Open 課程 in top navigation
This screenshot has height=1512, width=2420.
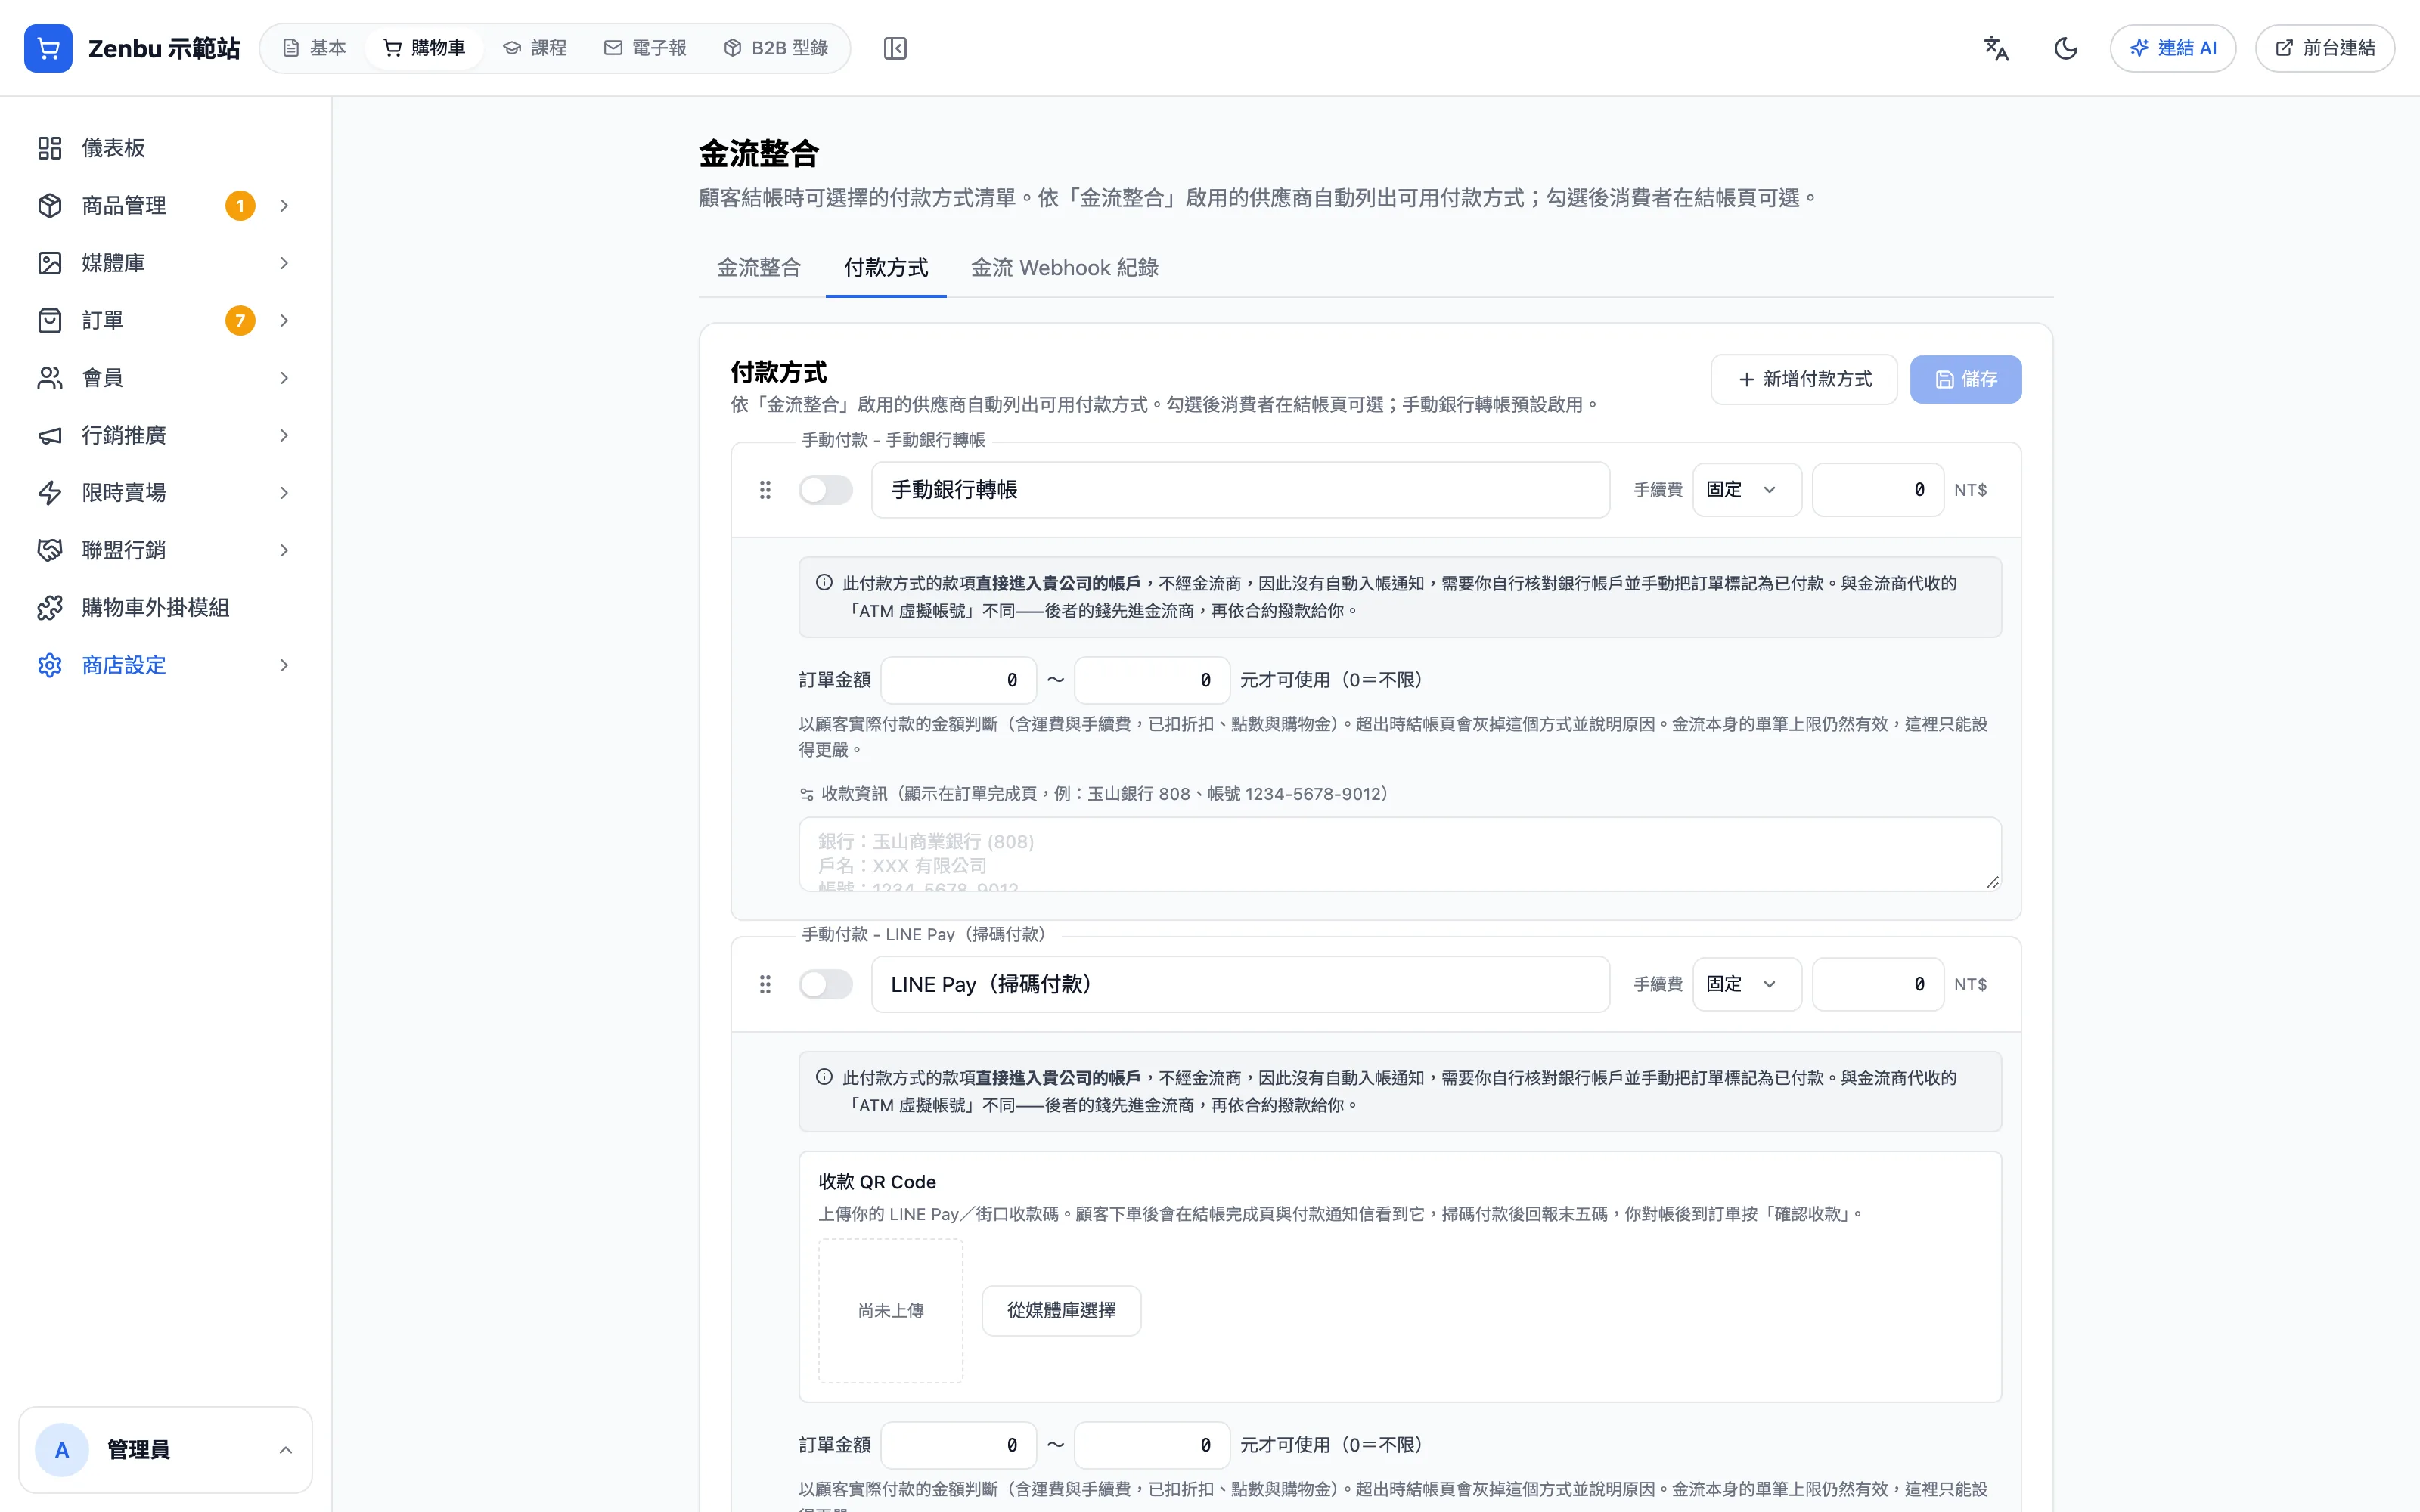click(x=535, y=48)
